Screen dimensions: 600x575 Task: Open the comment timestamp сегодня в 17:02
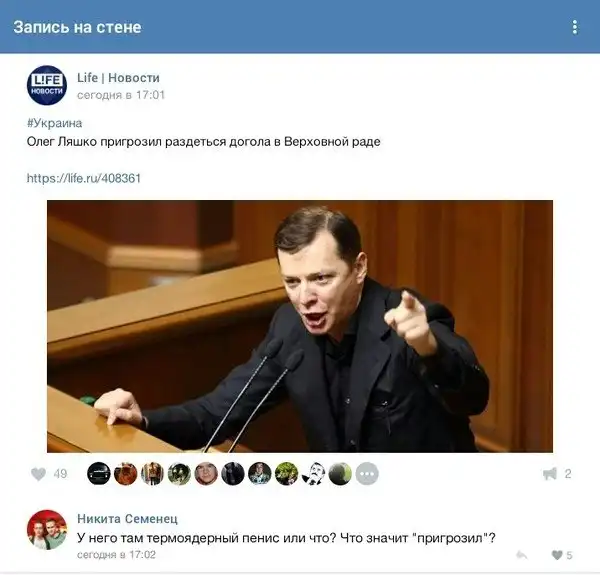(x=116, y=555)
